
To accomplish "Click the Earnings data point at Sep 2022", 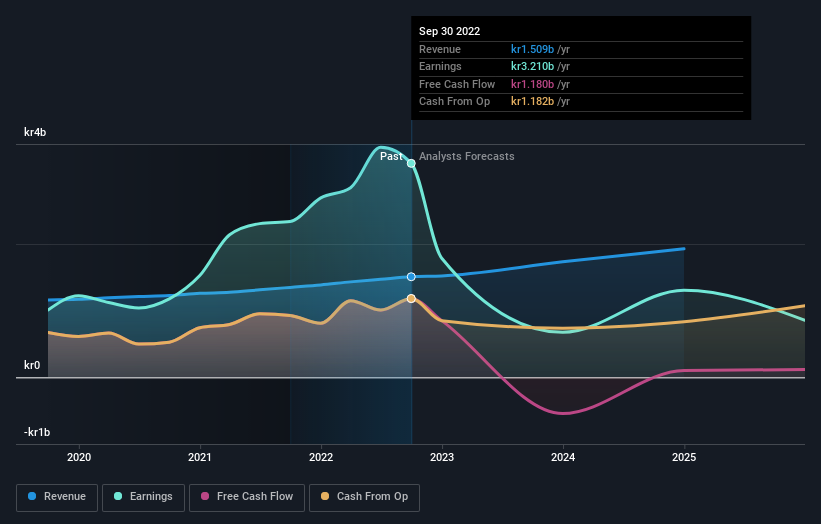I will point(412,163).
